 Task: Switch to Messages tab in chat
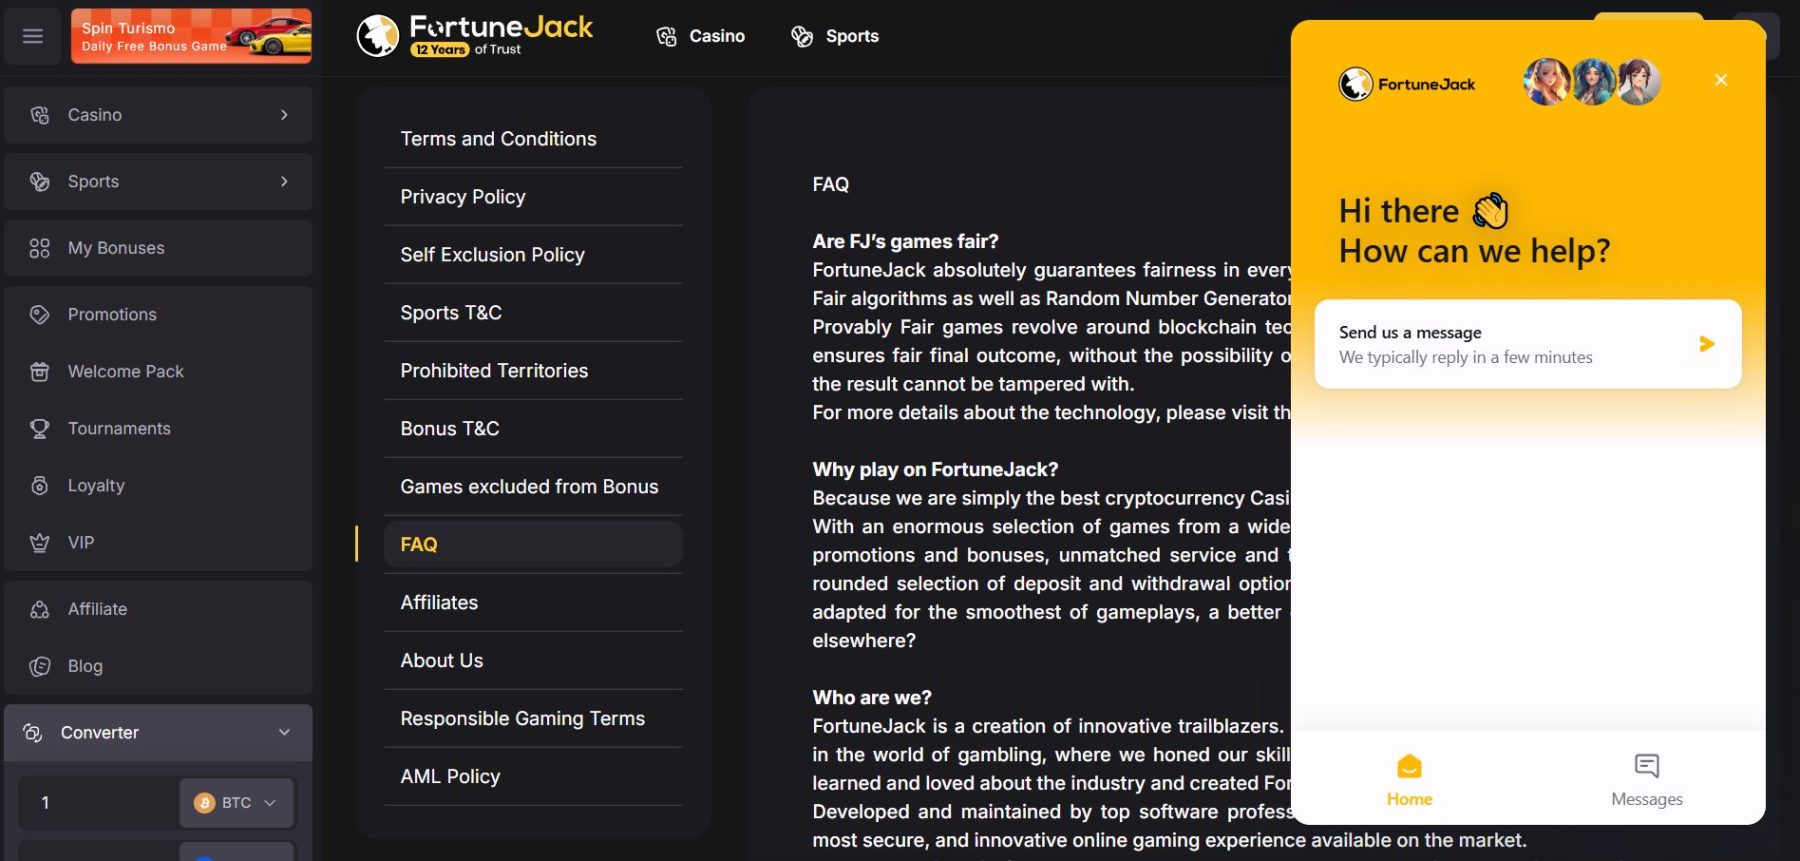pyautogui.click(x=1646, y=780)
